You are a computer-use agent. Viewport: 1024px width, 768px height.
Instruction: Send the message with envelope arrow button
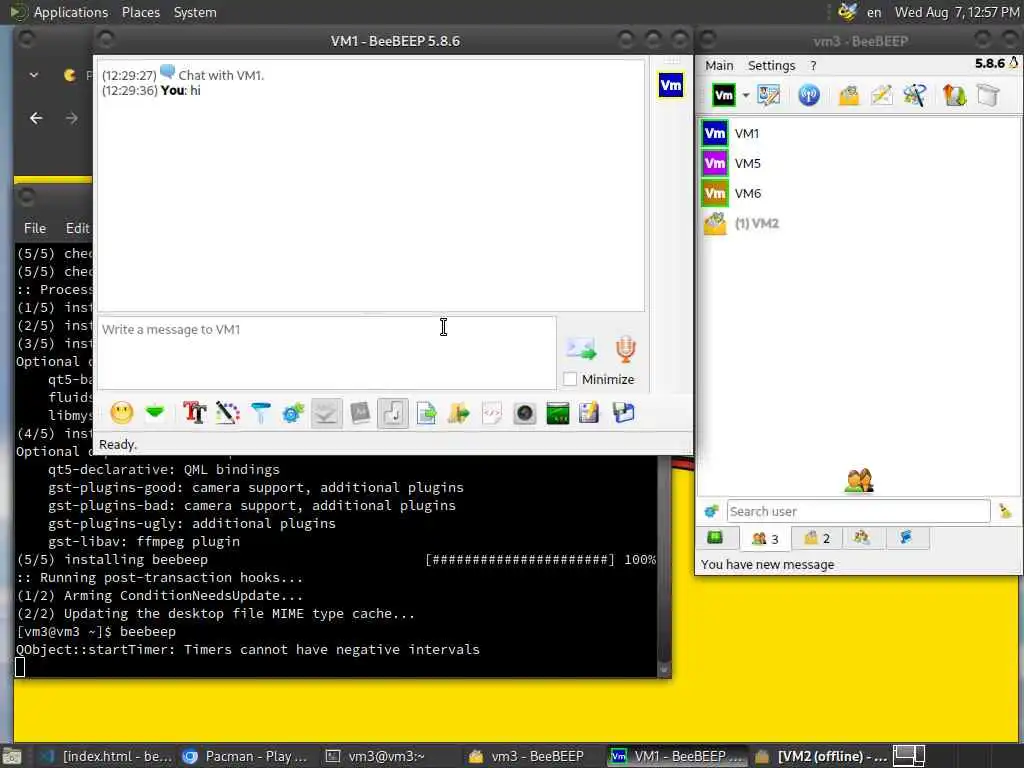point(581,349)
